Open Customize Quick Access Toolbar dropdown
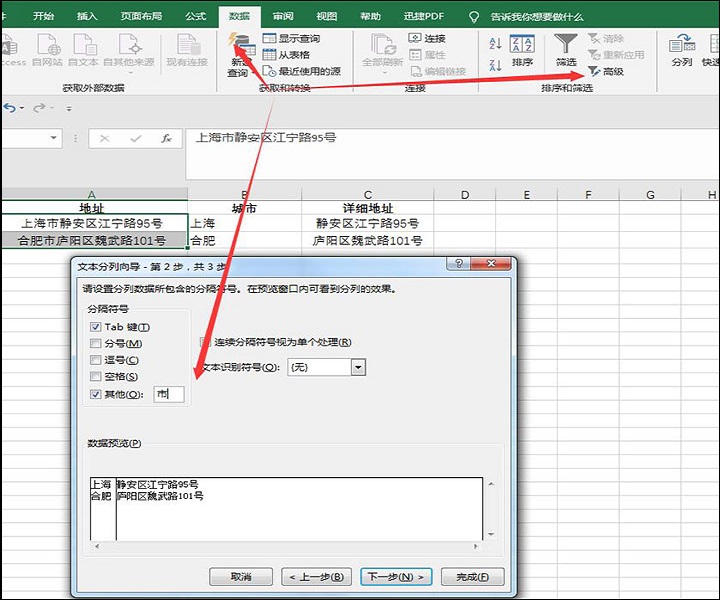The image size is (720, 600). coord(69,108)
